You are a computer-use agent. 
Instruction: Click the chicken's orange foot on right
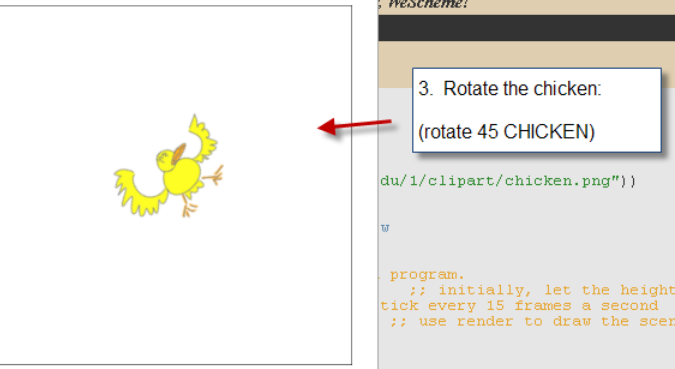[214, 175]
